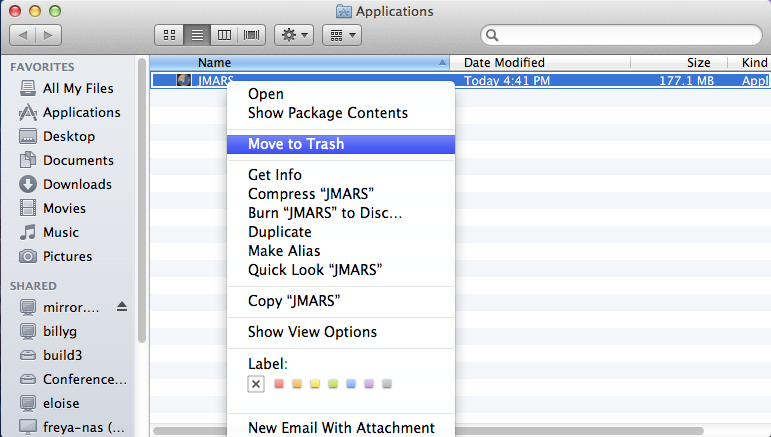Go back with the left arrow button
Image resolution: width=771 pixels, height=437 pixels.
point(23,35)
